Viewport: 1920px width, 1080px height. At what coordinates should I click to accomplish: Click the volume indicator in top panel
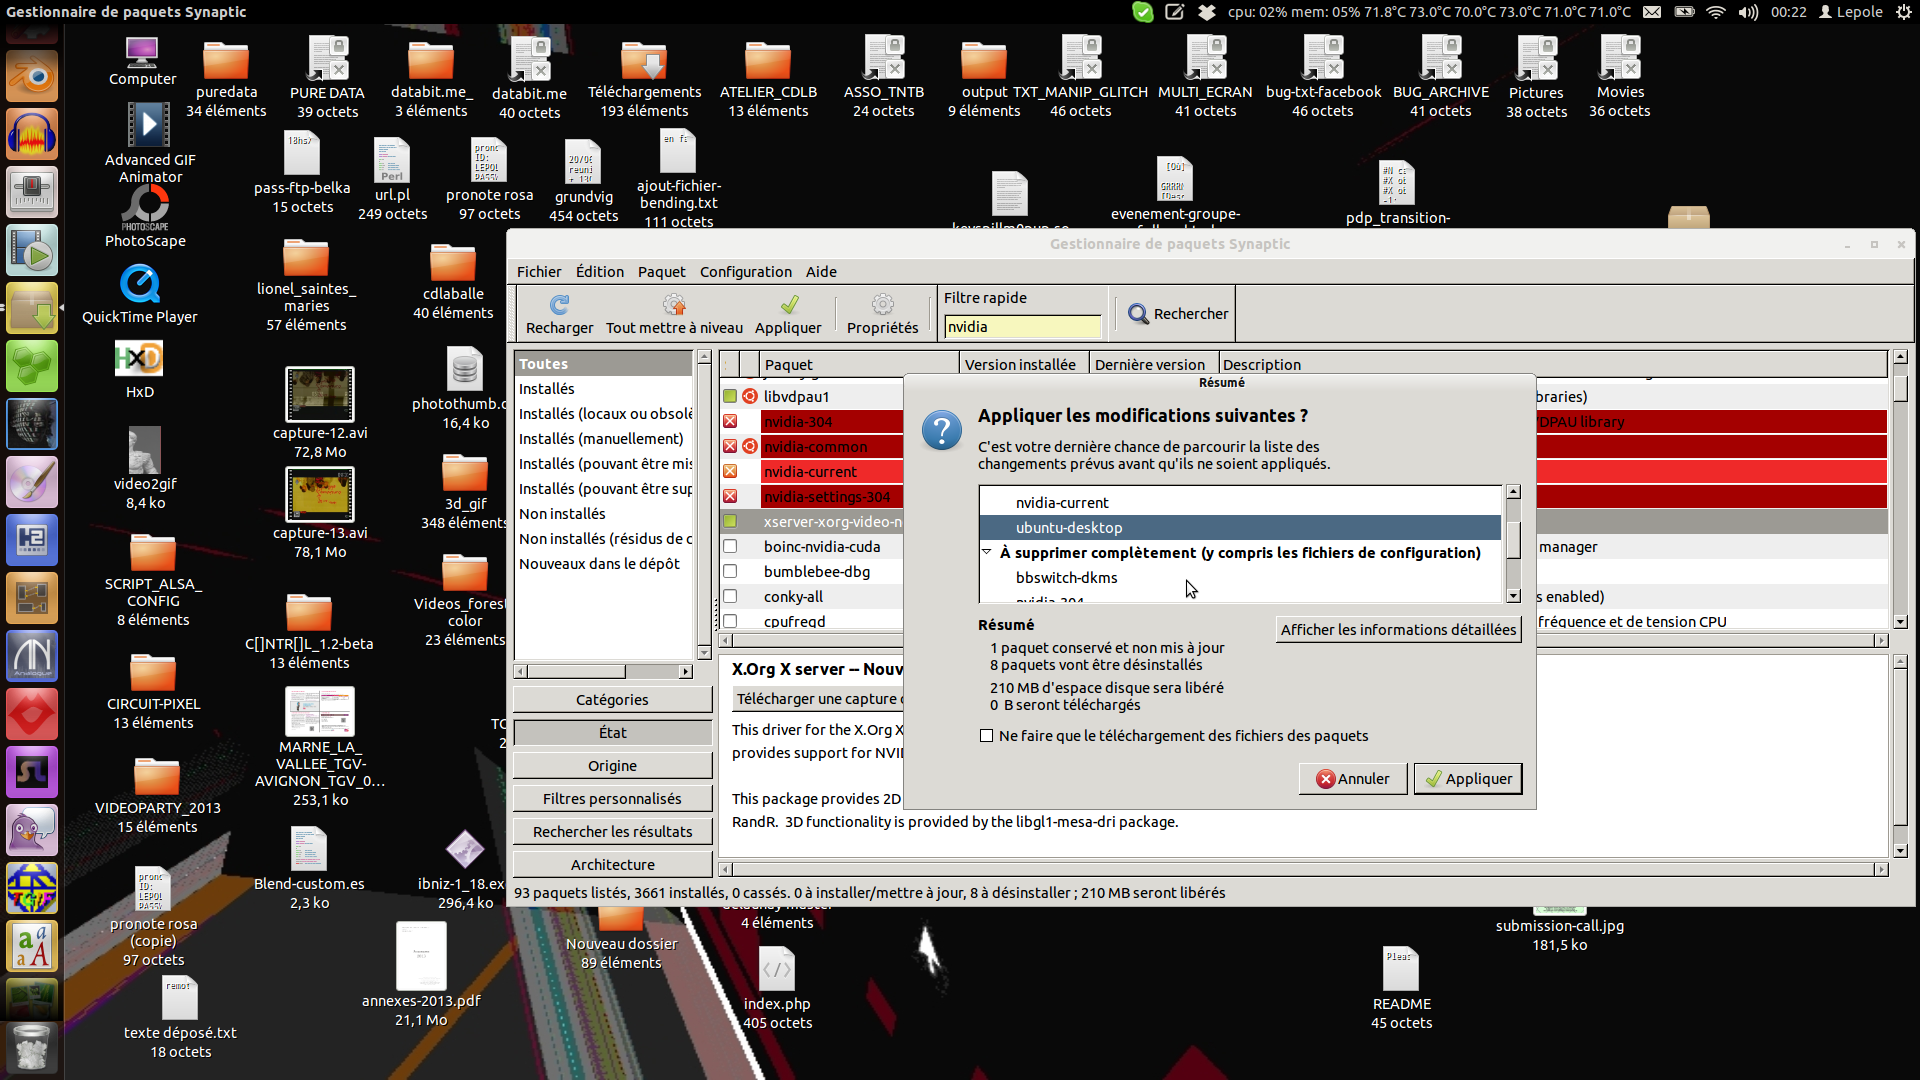[1748, 12]
